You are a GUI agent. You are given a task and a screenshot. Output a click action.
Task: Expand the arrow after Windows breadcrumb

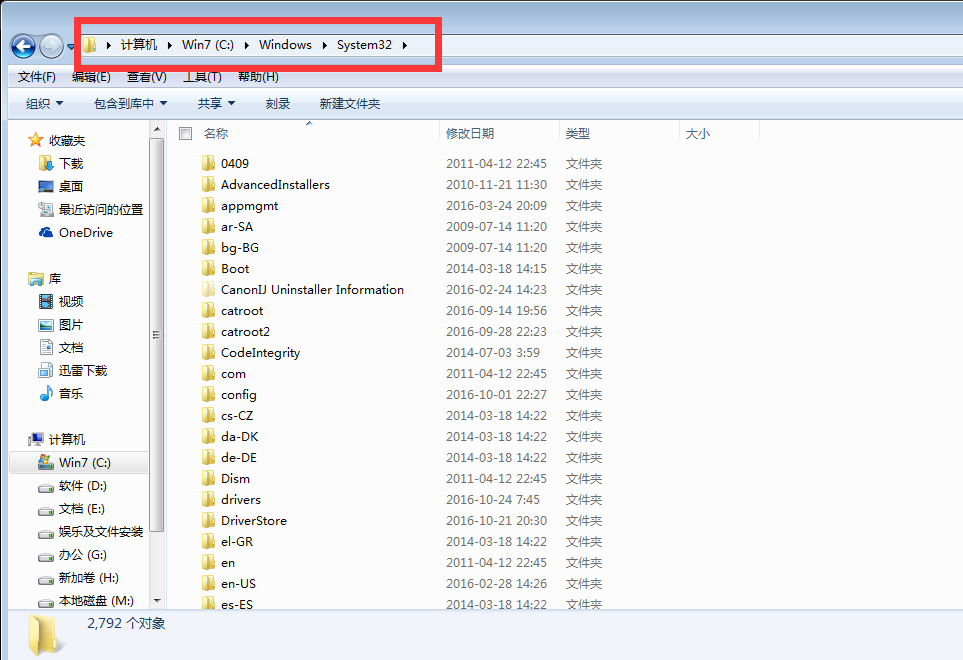pyautogui.click(x=324, y=45)
